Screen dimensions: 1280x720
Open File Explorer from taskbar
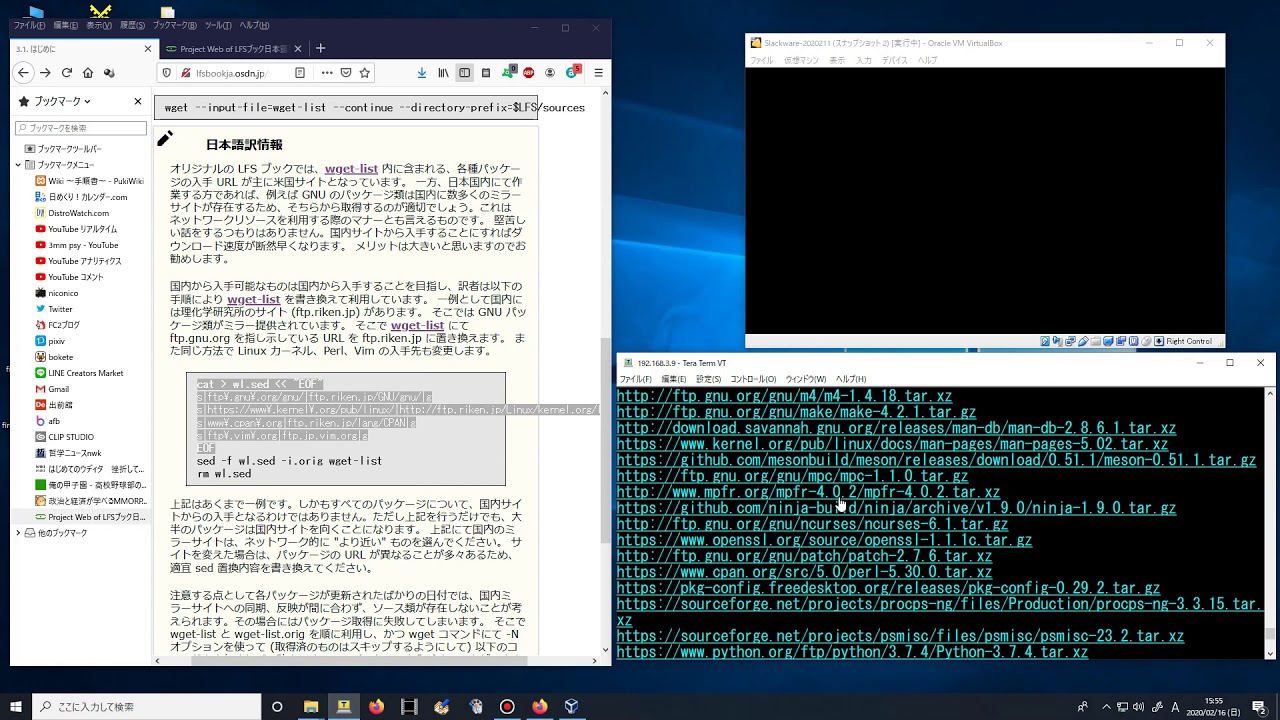point(311,706)
